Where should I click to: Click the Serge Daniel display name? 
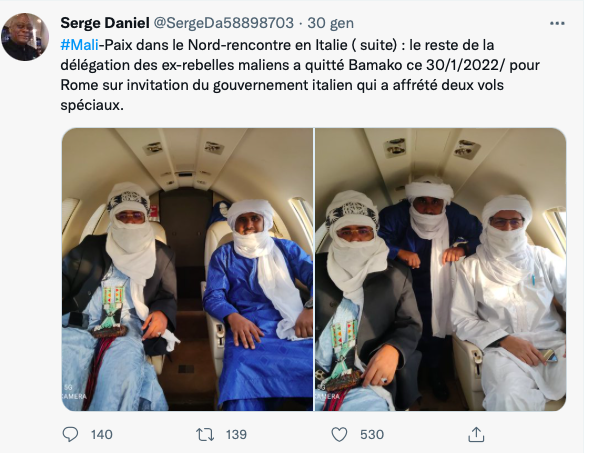(x=105, y=23)
